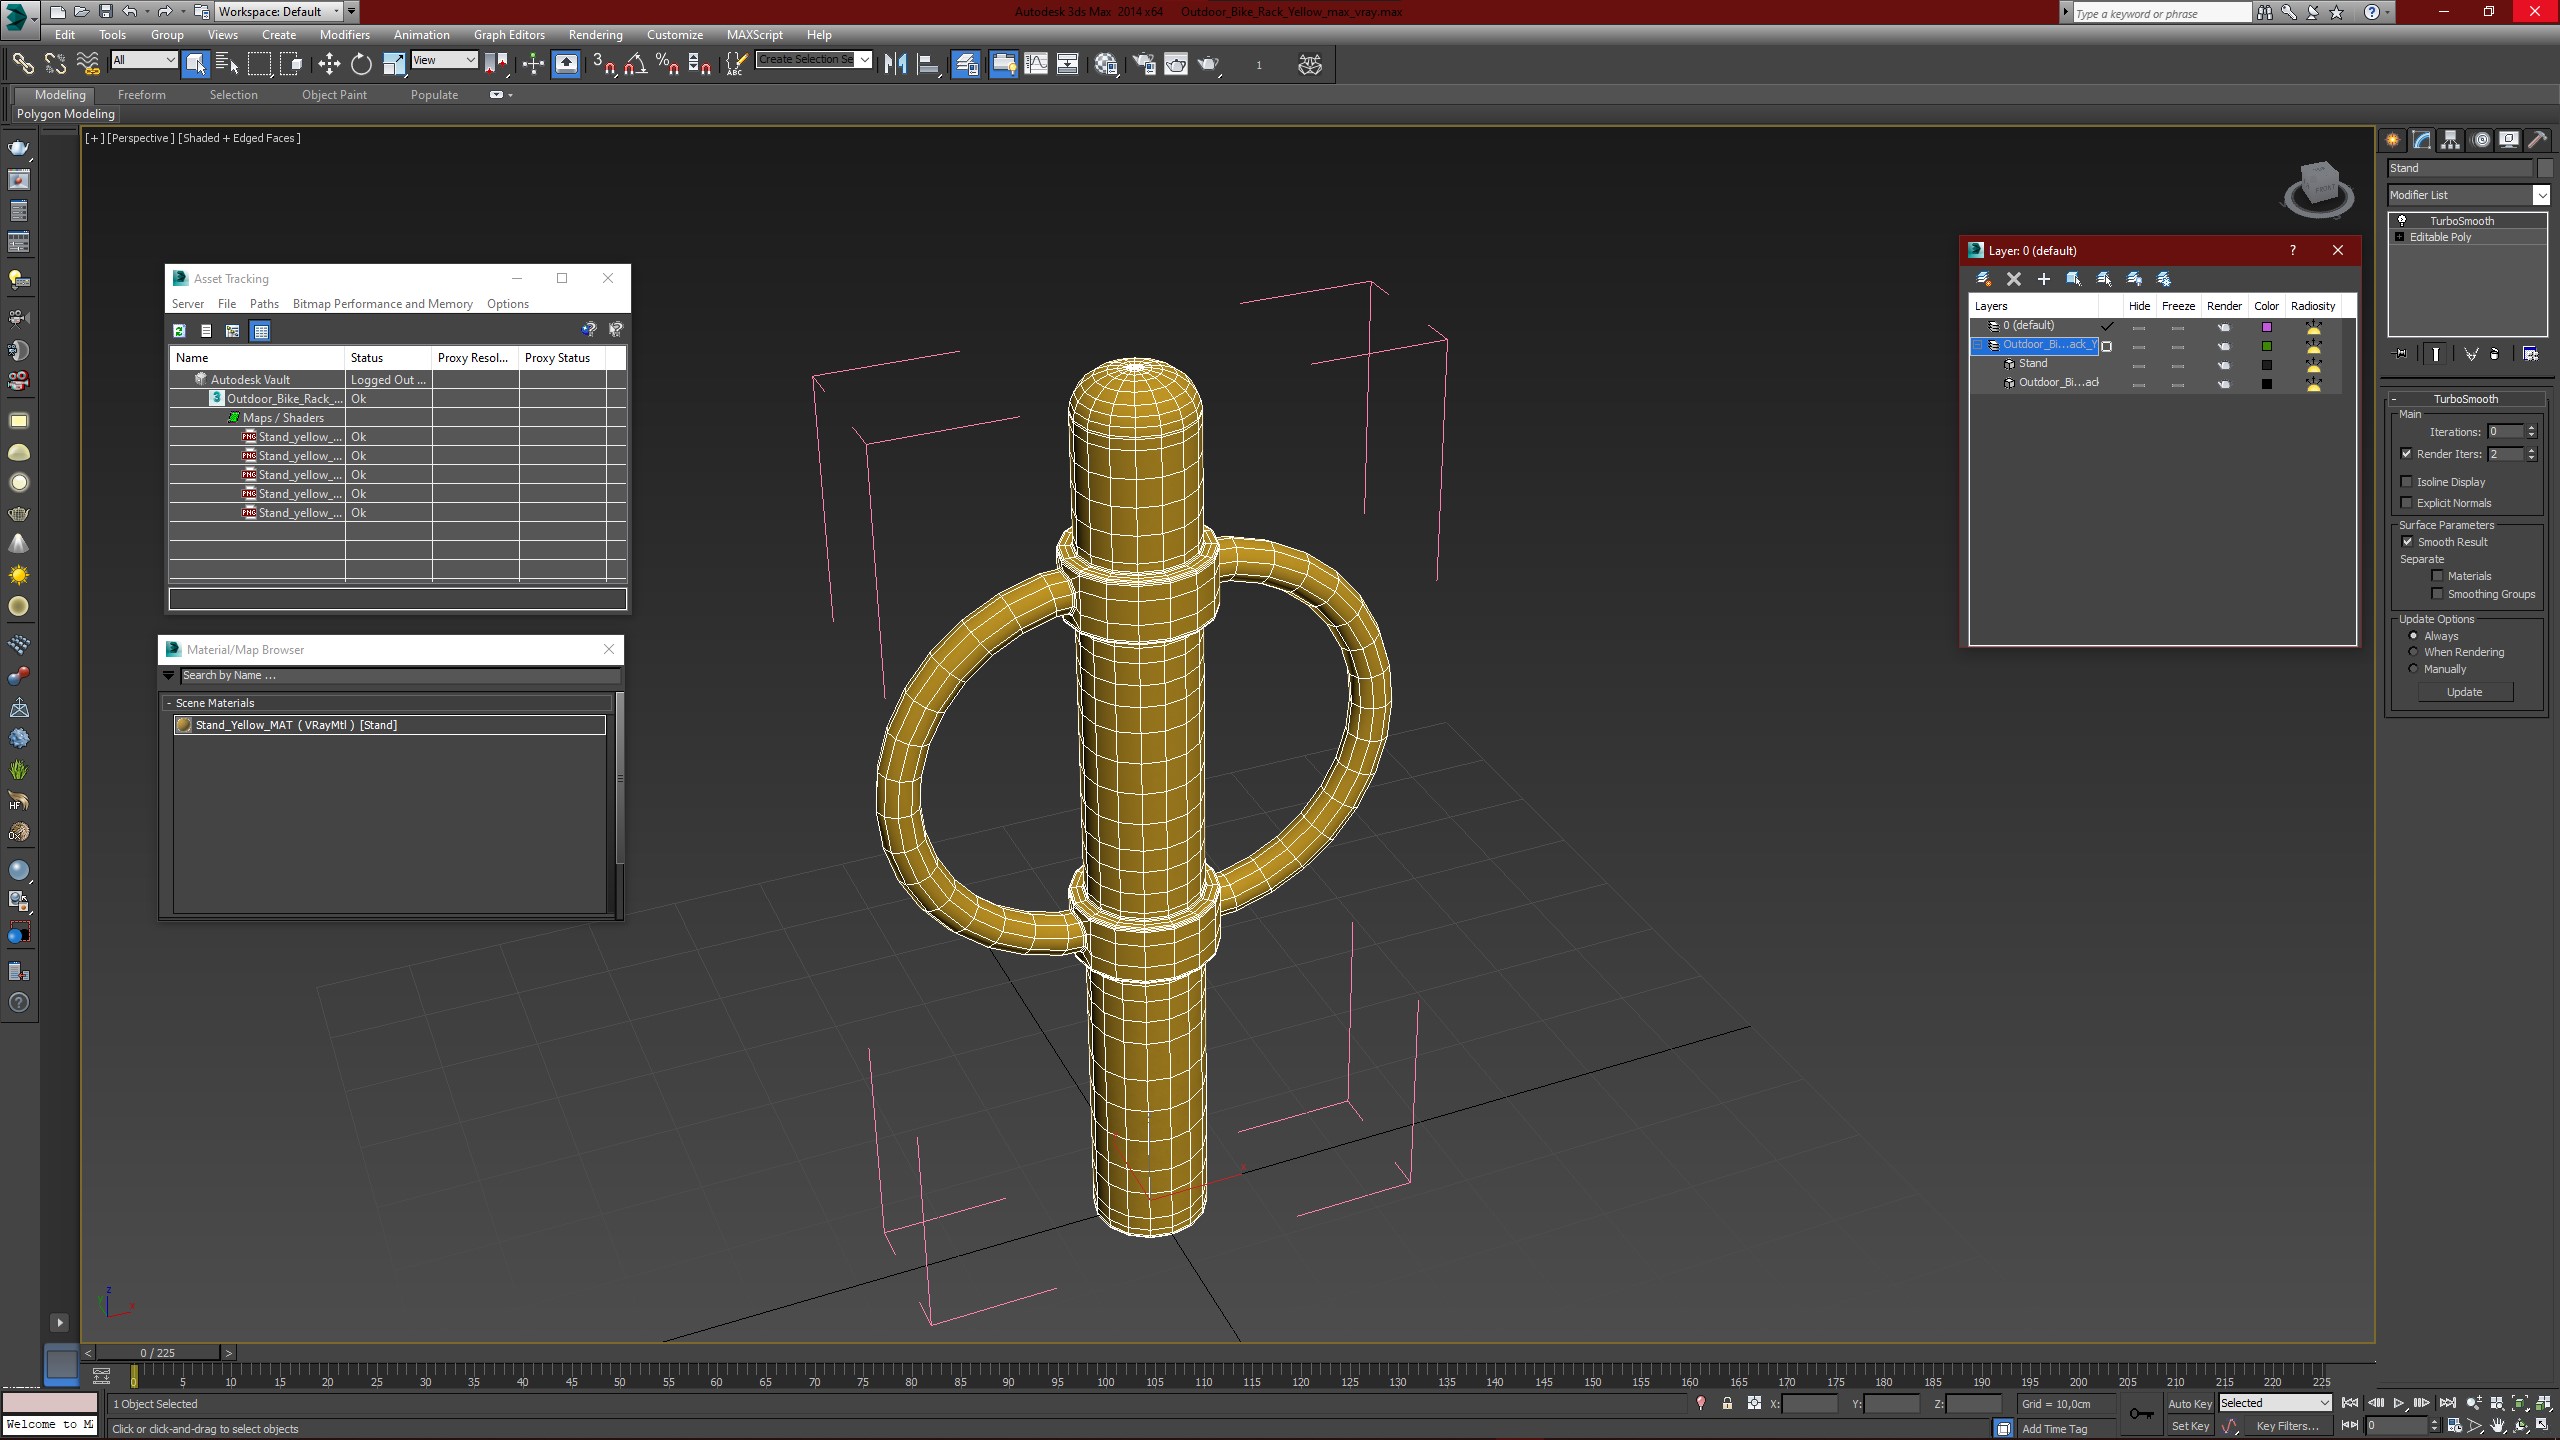Uncheck the Smooth Result checkbox
This screenshot has width=2560, height=1440.
point(2407,542)
